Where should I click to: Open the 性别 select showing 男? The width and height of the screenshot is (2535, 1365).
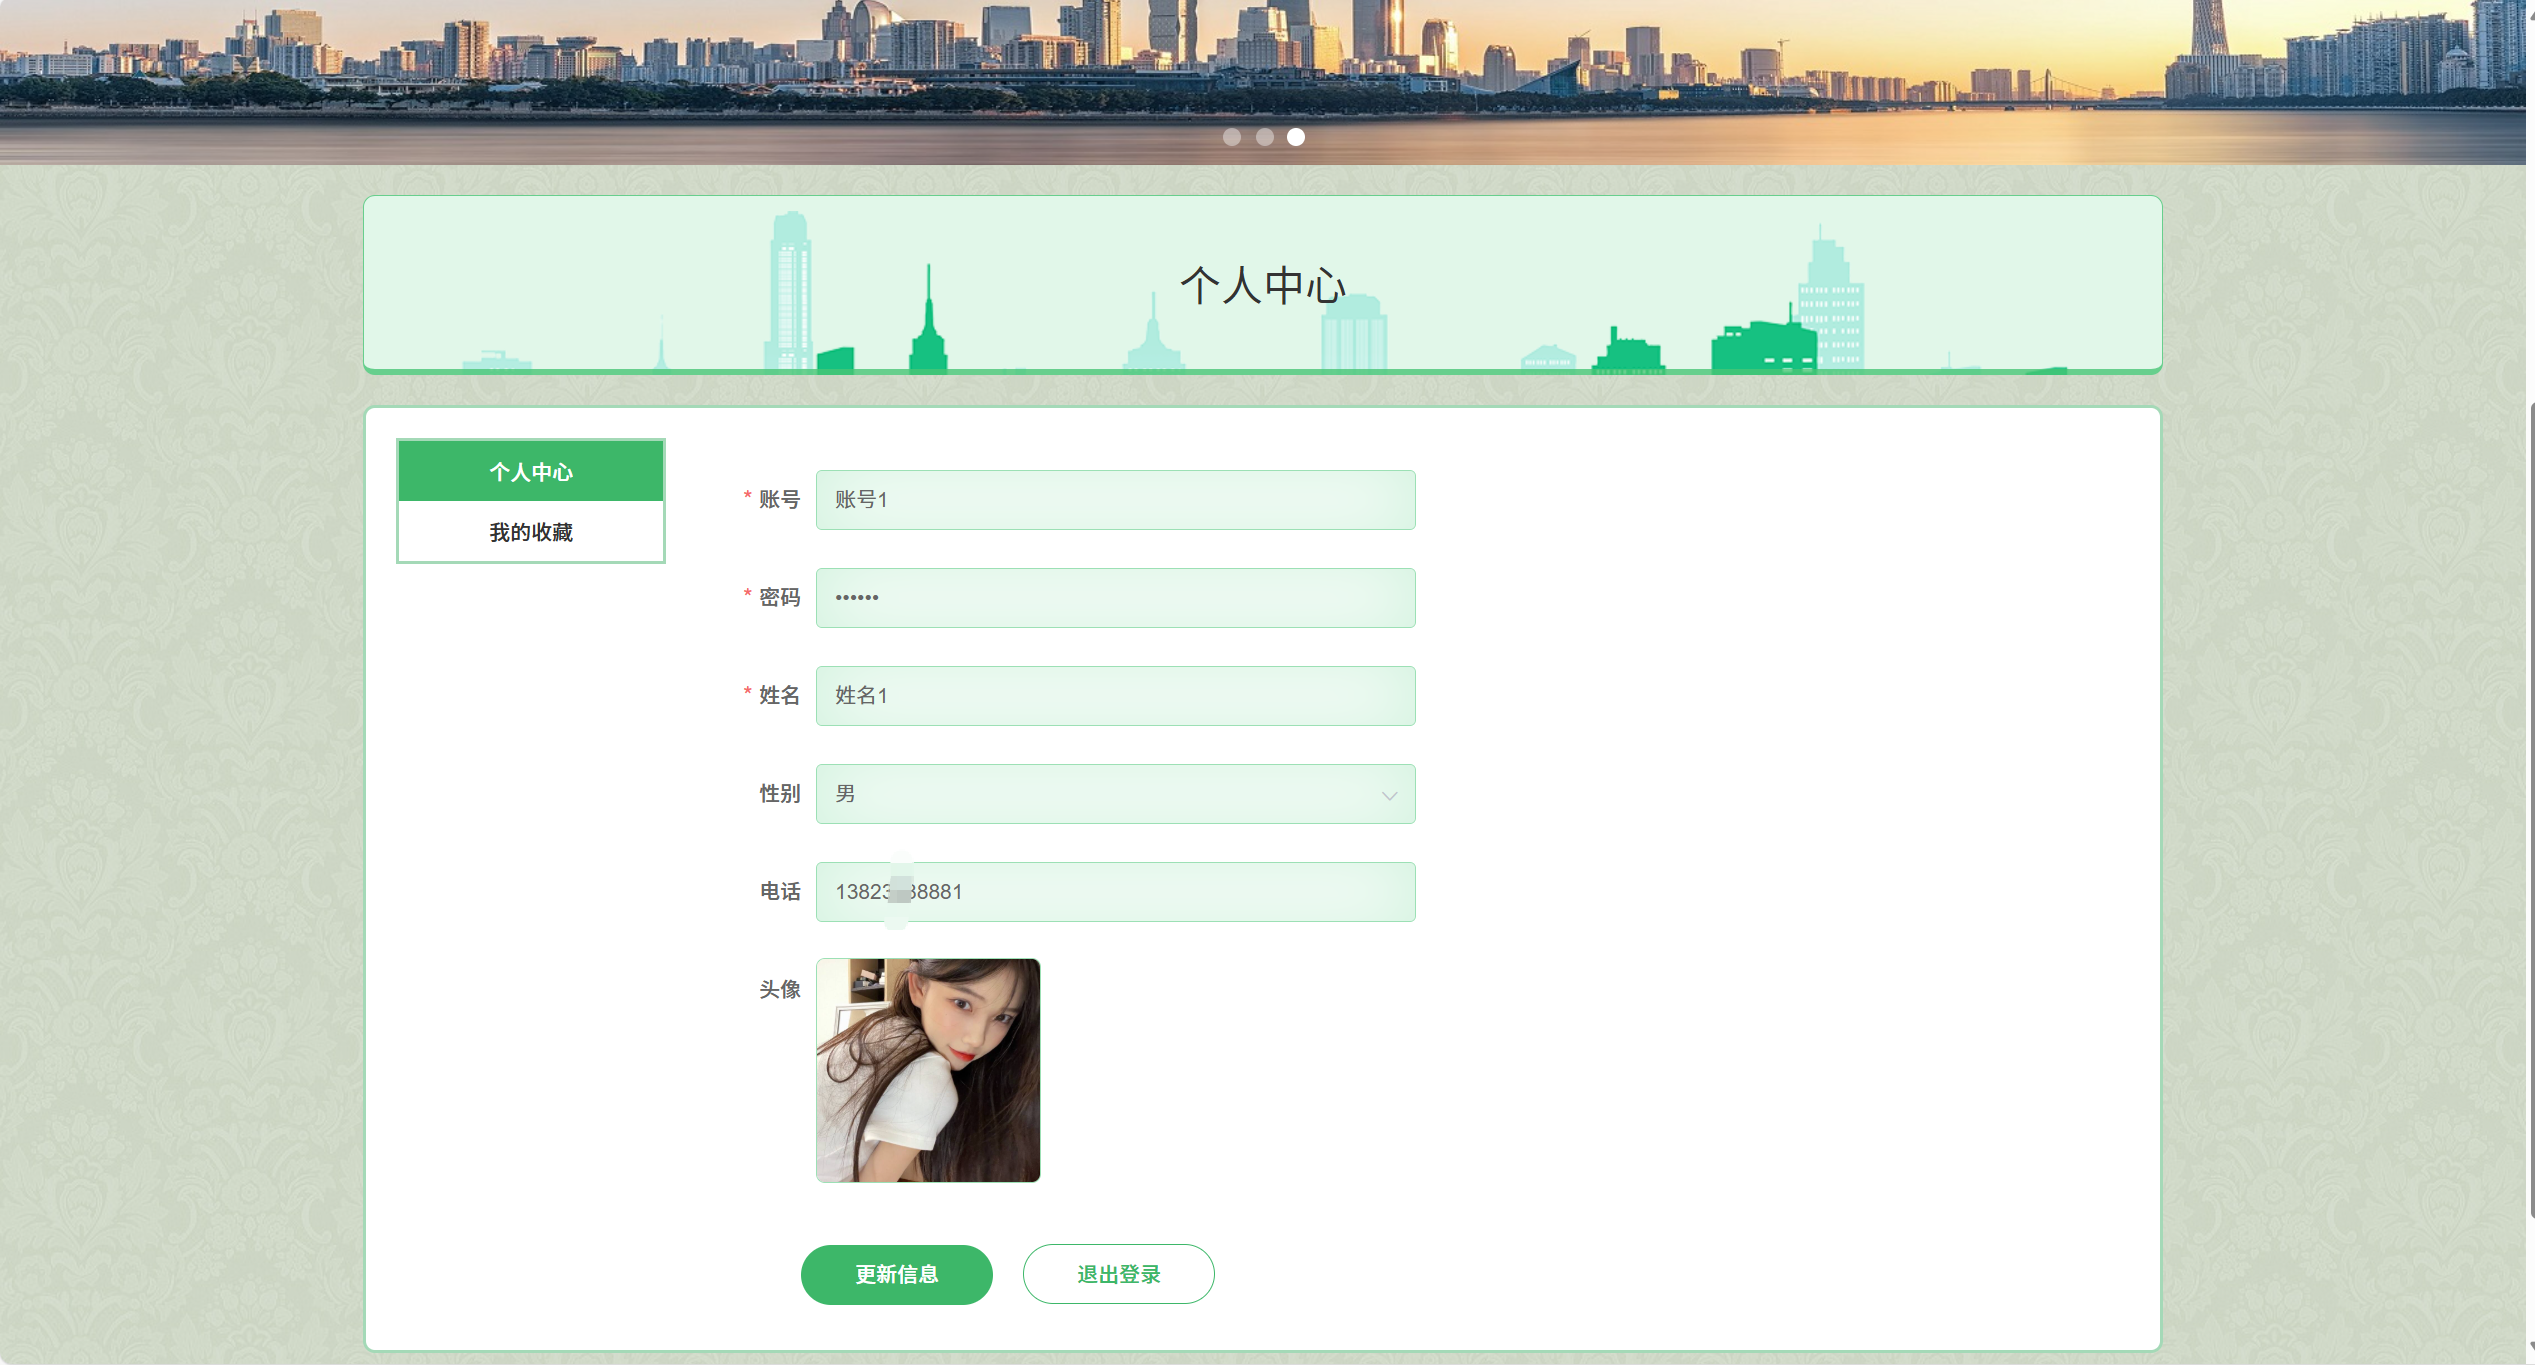(1100, 794)
